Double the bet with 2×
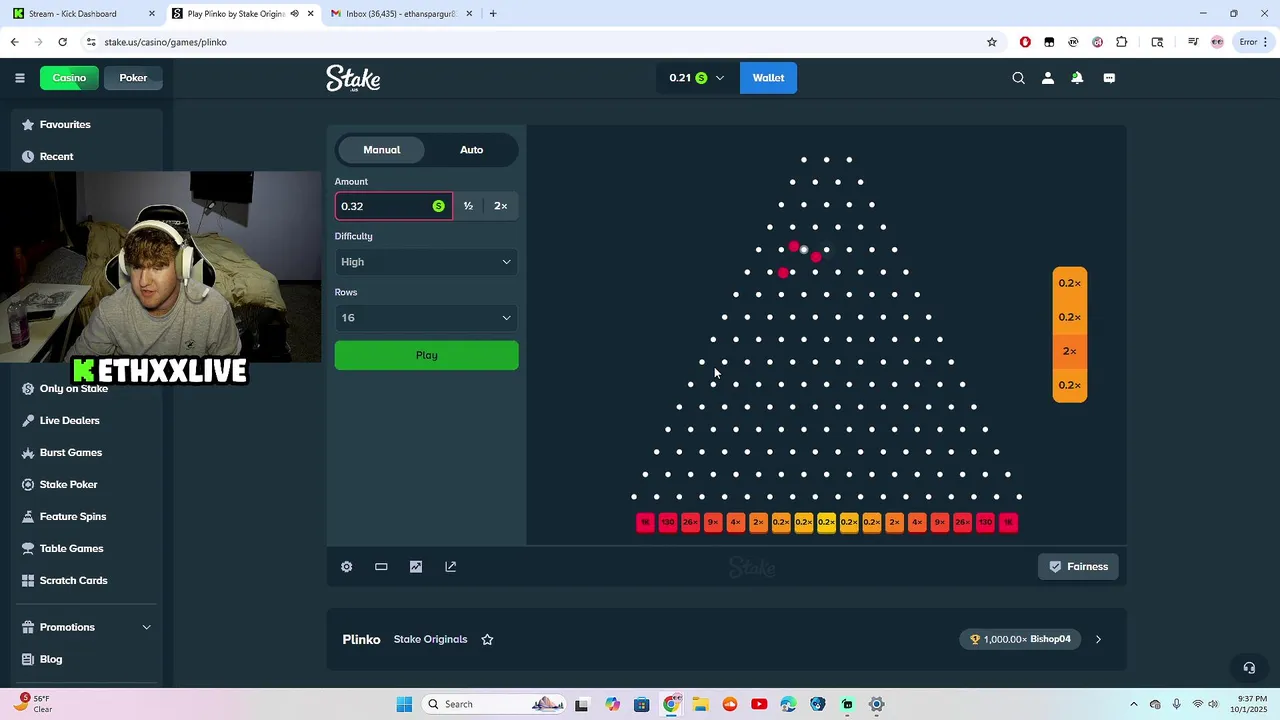The width and height of the screenshot is (1280, 720). pos(500,206)
